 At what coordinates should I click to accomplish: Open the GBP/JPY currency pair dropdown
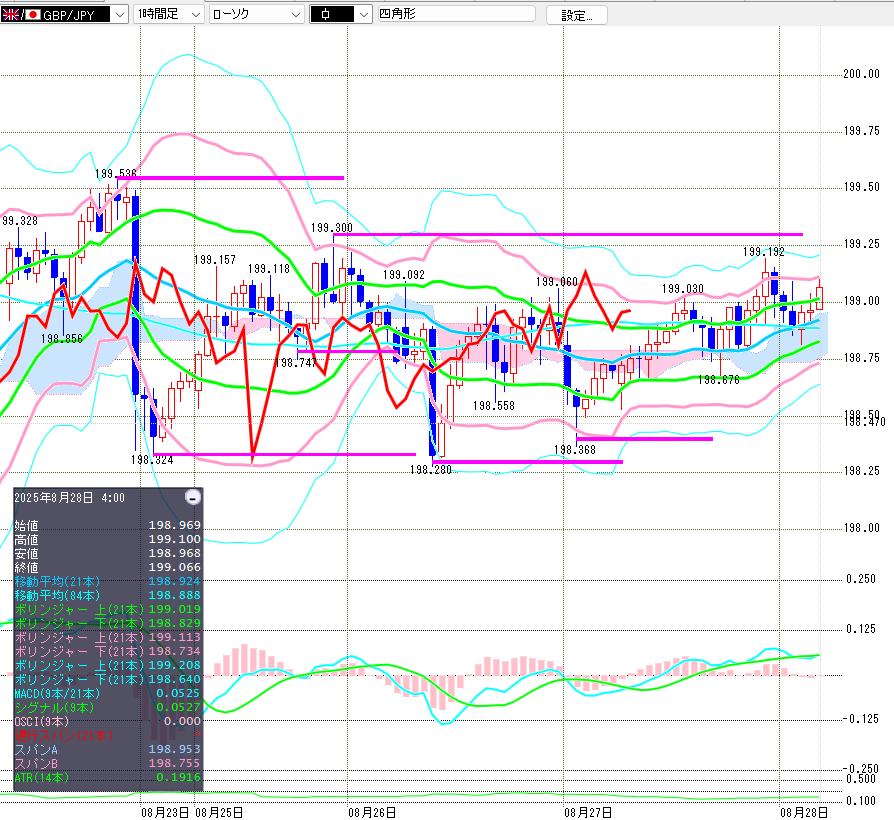64,14
